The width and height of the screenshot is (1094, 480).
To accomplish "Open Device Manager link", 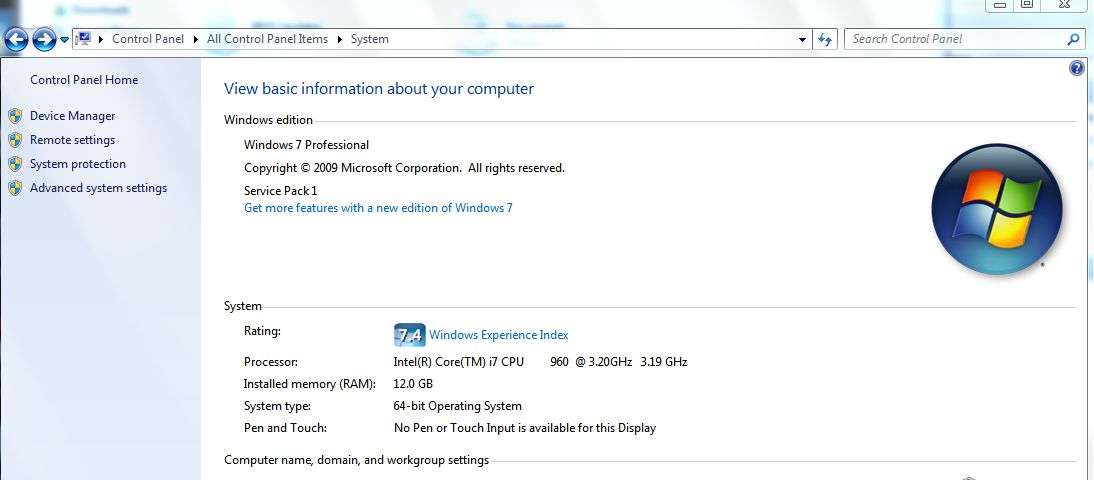I will [73, 116].
